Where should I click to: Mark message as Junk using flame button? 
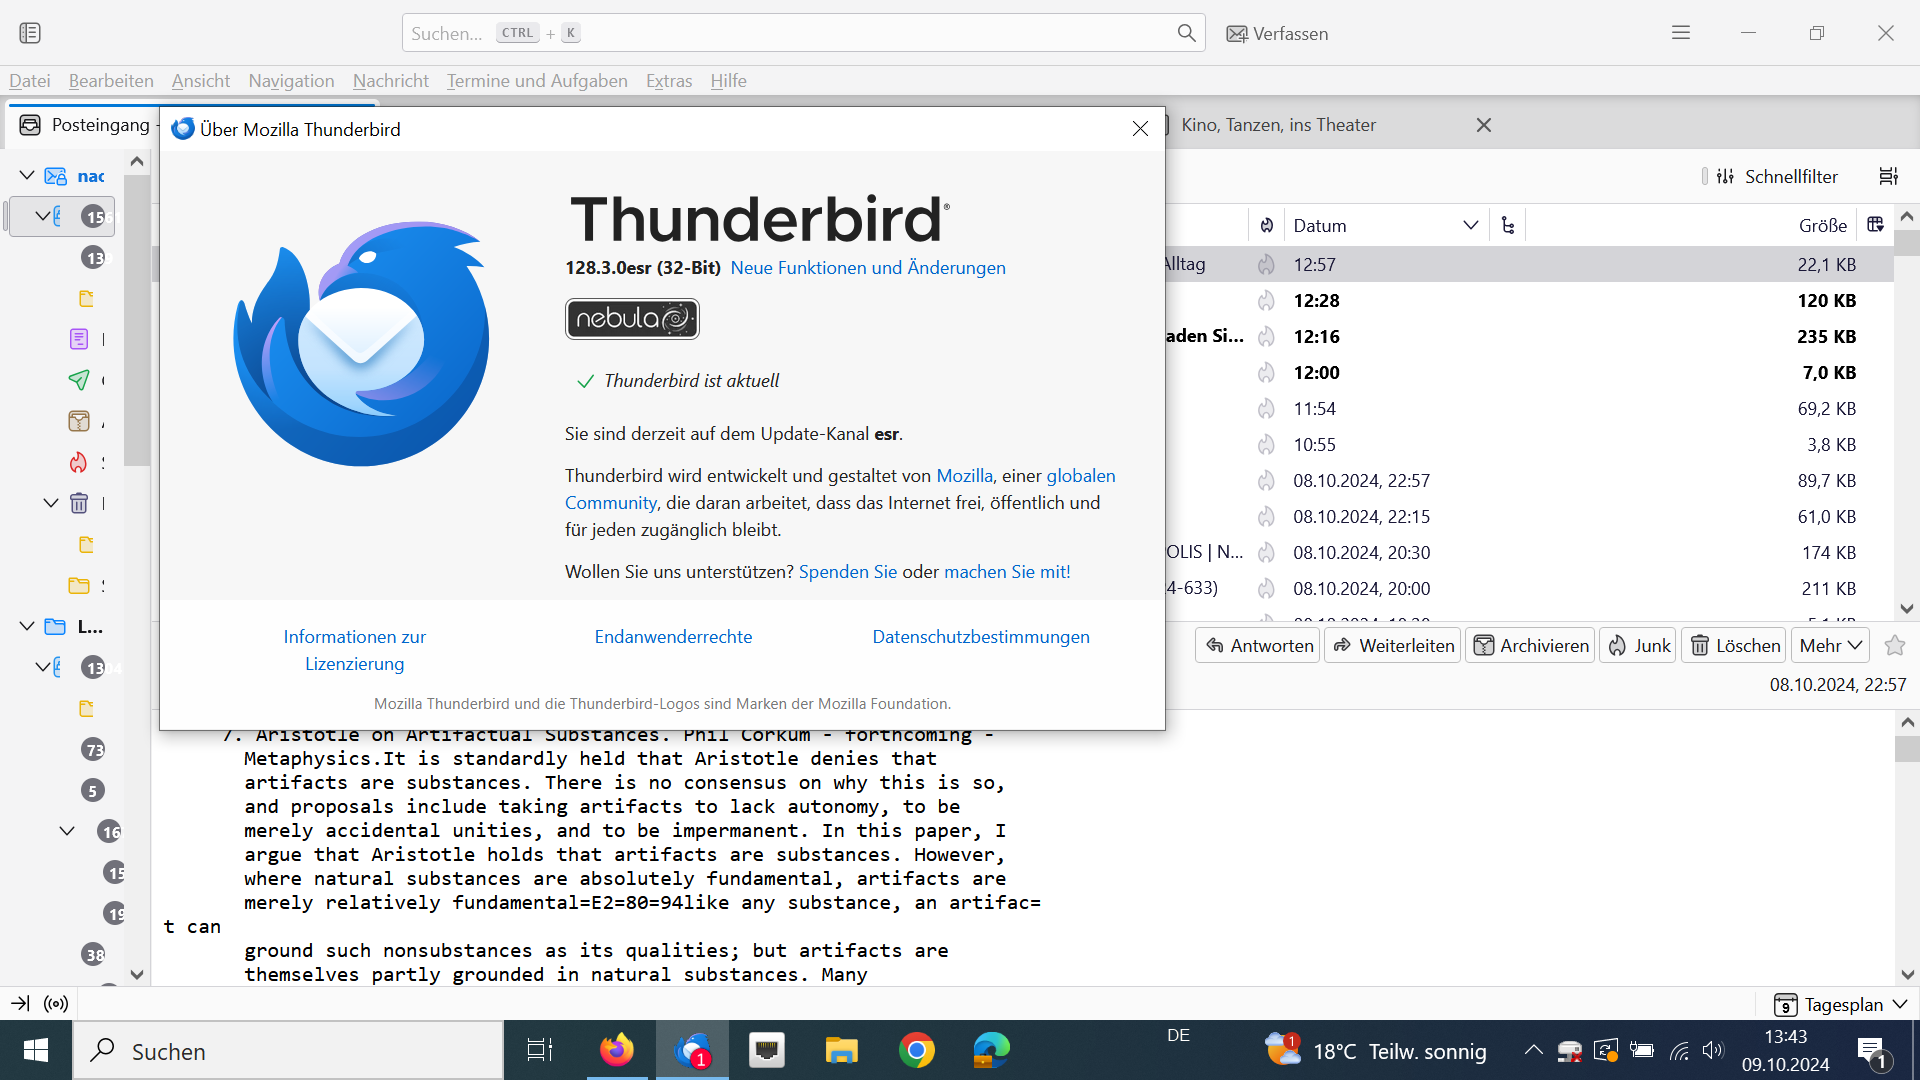pos(1638,646)
